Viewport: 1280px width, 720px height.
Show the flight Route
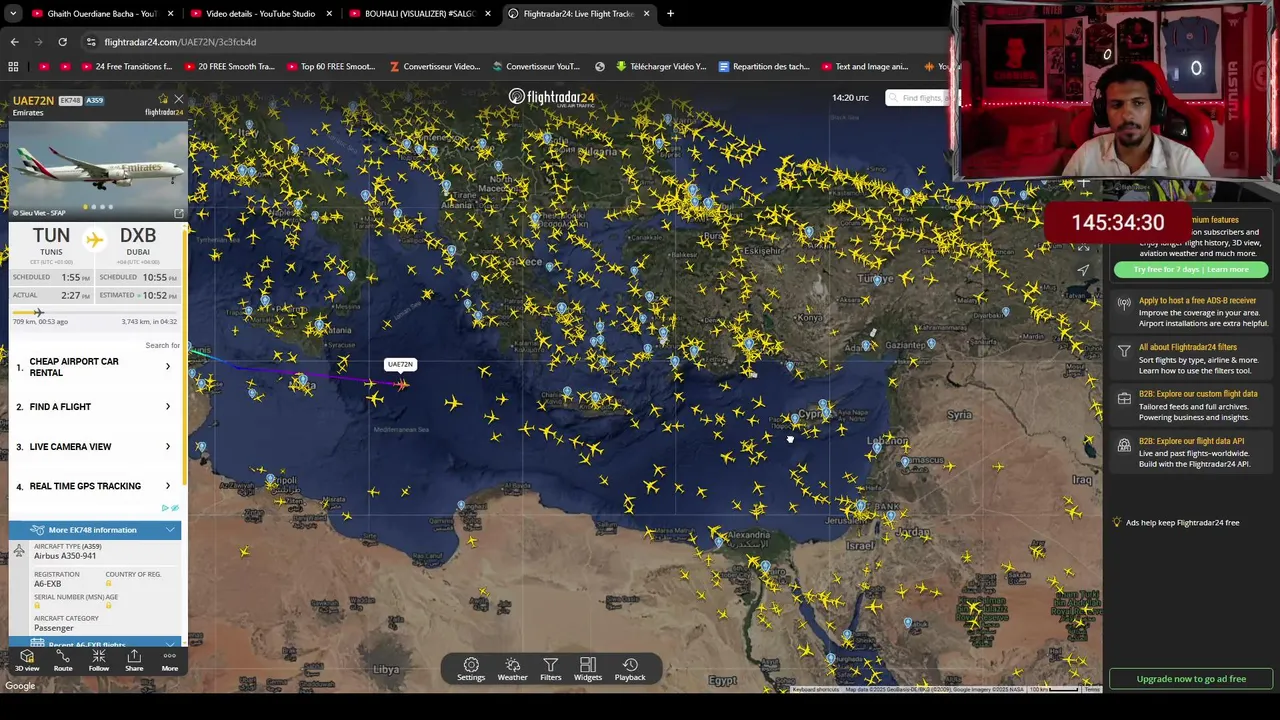pyautogui.click(x=63, y=661)
